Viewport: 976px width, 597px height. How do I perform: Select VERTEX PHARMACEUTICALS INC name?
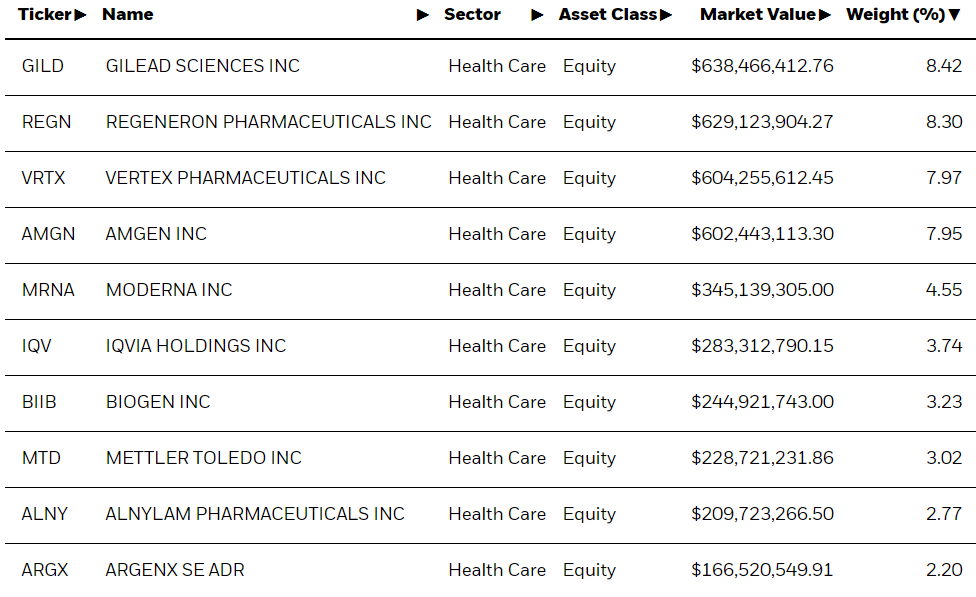[x=245, y=178]
